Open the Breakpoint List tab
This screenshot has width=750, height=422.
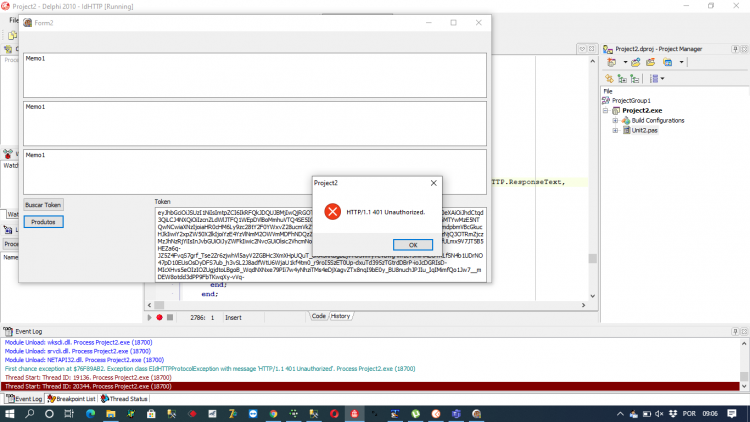71,399
